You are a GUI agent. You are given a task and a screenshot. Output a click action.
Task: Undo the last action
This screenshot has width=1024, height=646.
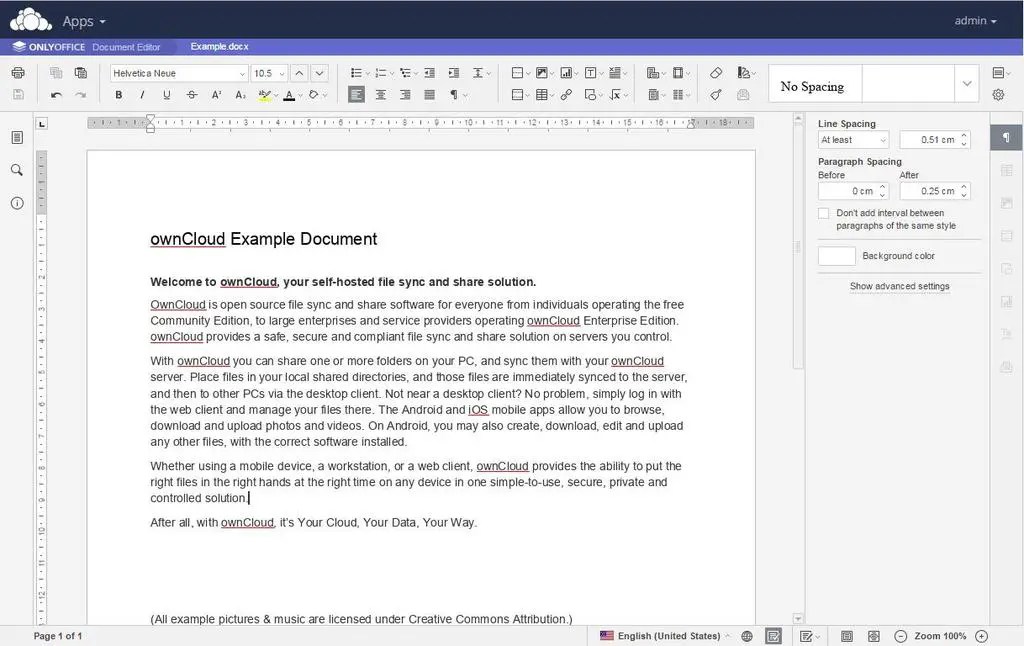[x=57, y=95]
